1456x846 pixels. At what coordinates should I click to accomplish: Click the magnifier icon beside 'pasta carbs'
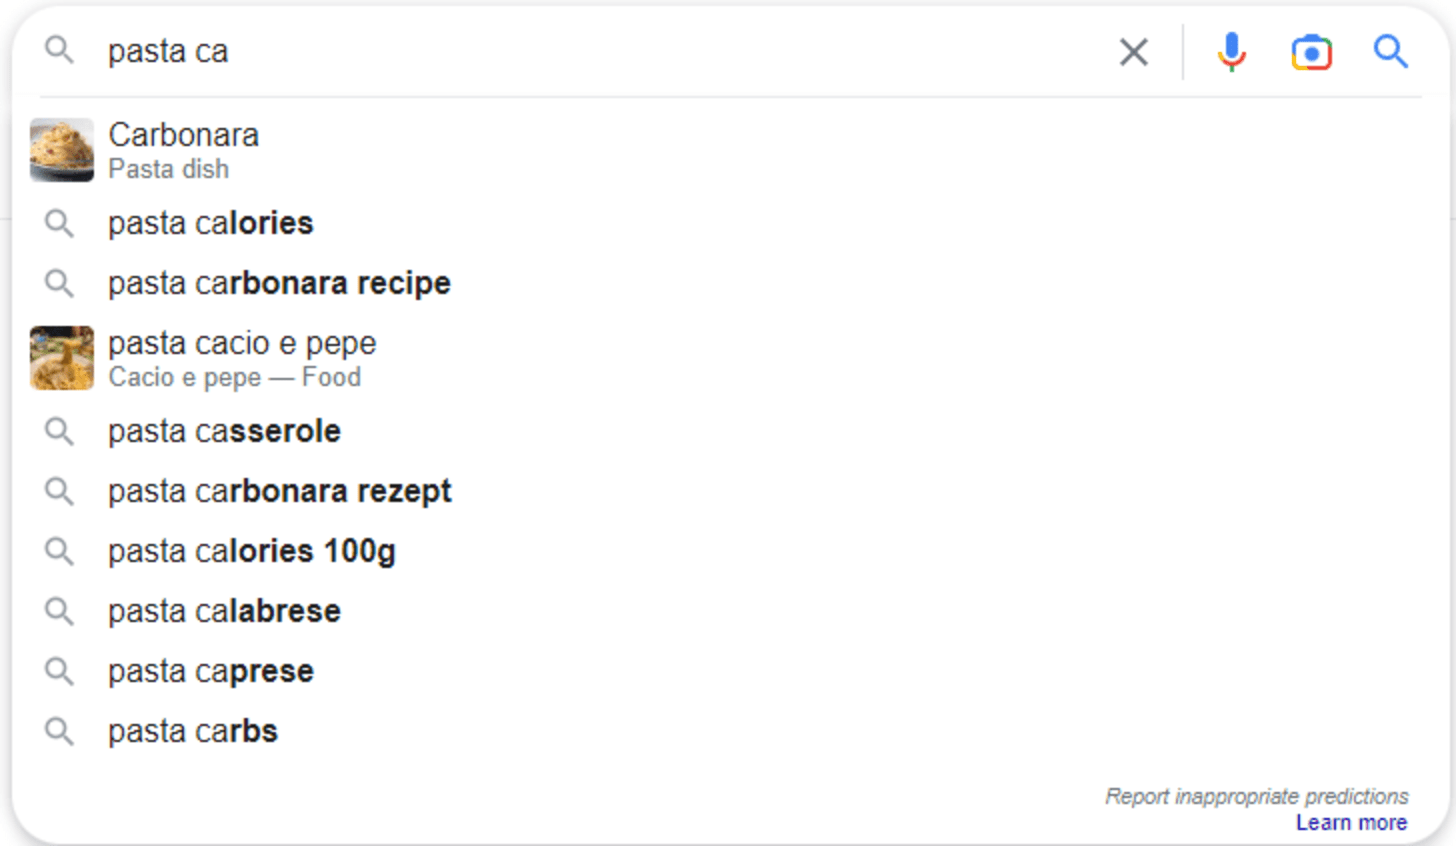[59, 730]
